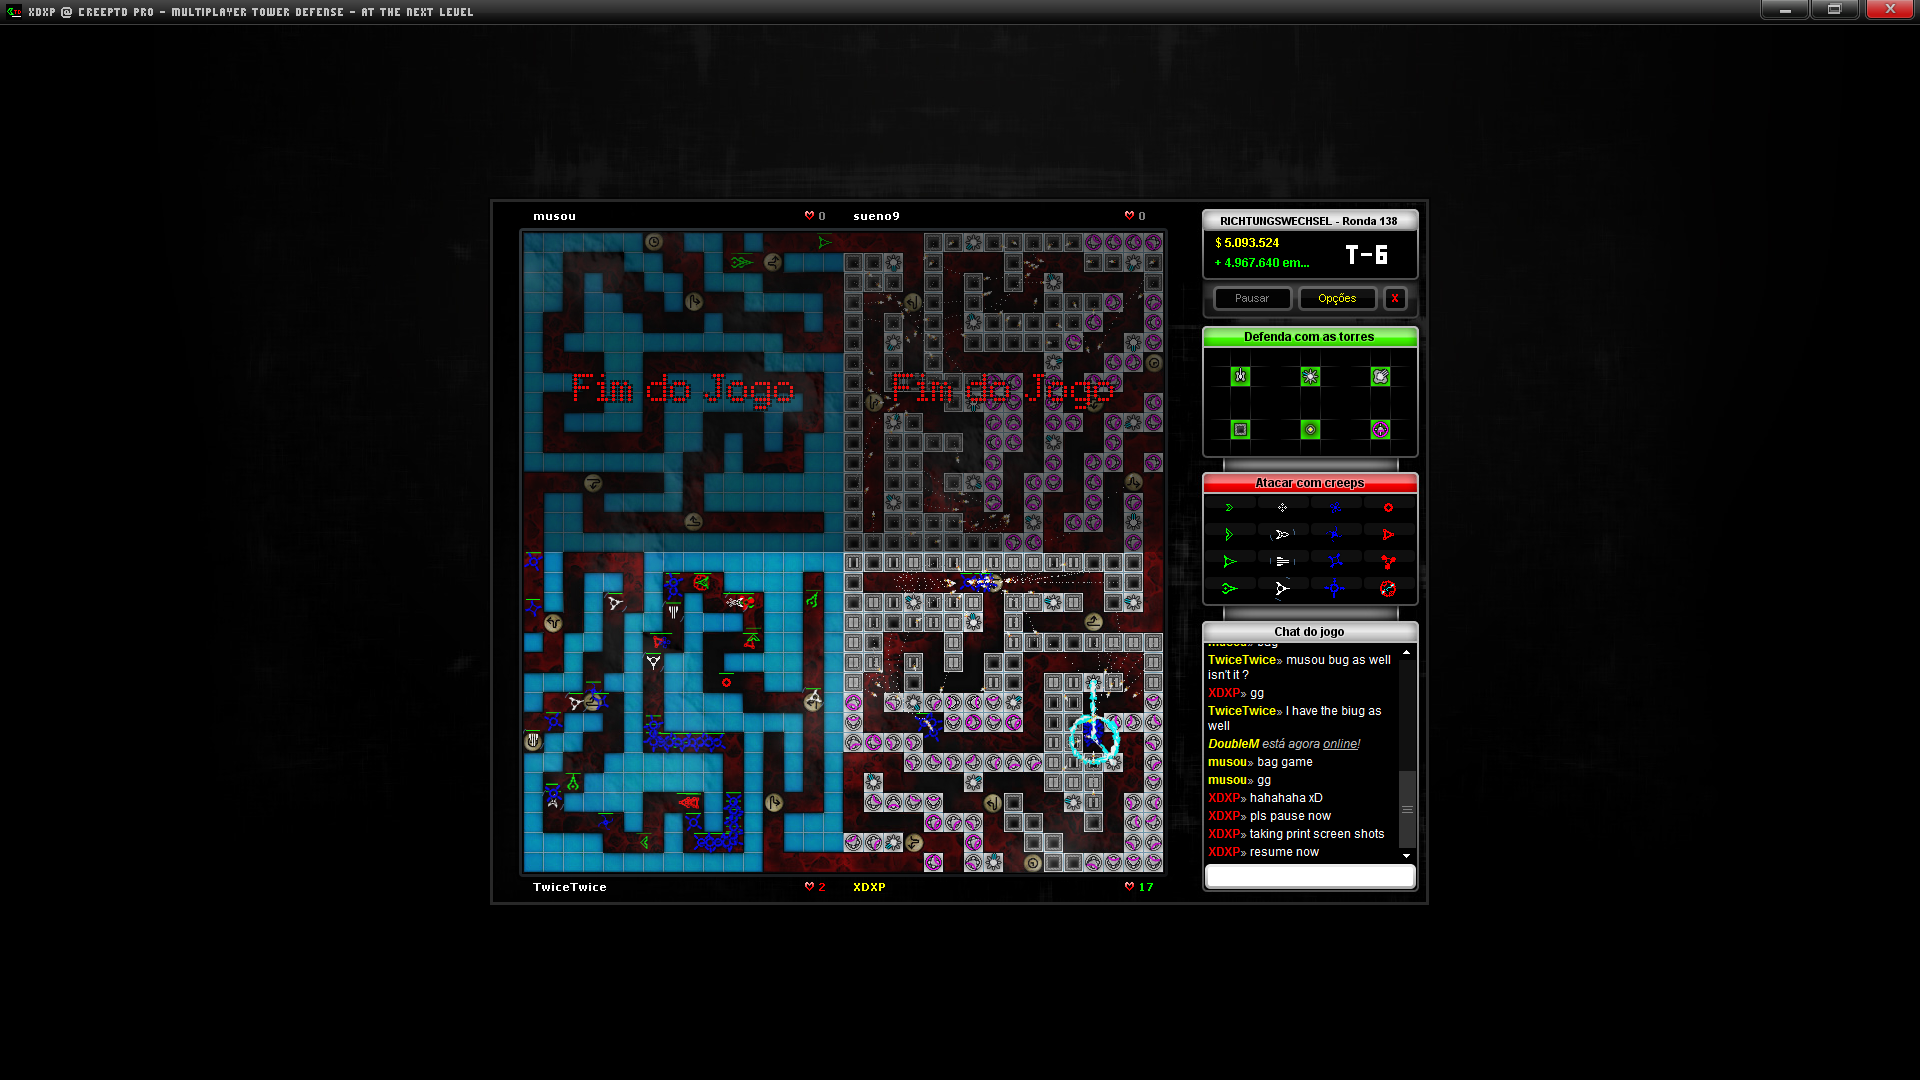Viewport: 1920px width, 1080px height.
Task: Click player name TwiceTwice under the board
Action: (x=570, y=887)
